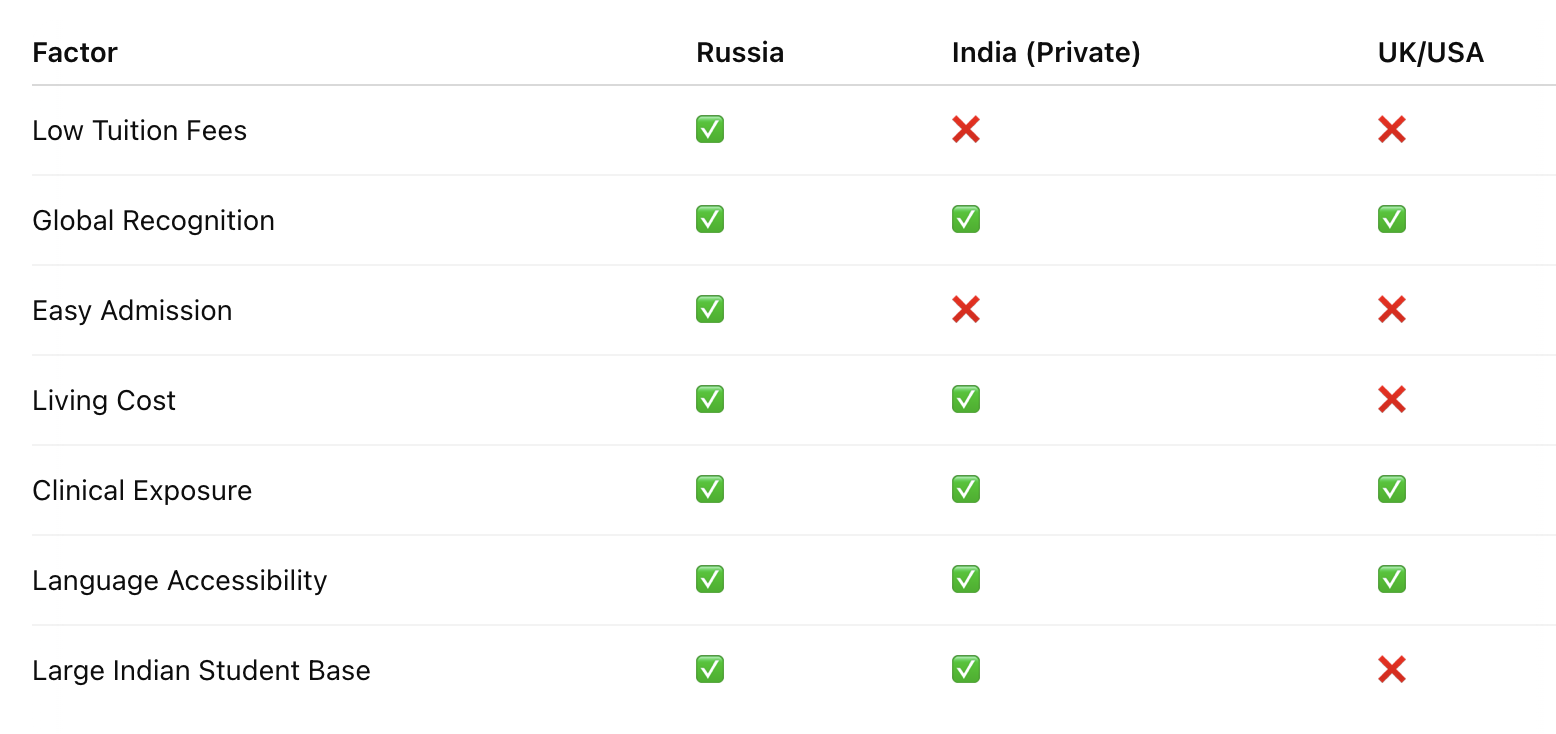The height and width of the screenshot is (734, 1556).
Task: Select the Global Recognition row label
Action: 153,220
